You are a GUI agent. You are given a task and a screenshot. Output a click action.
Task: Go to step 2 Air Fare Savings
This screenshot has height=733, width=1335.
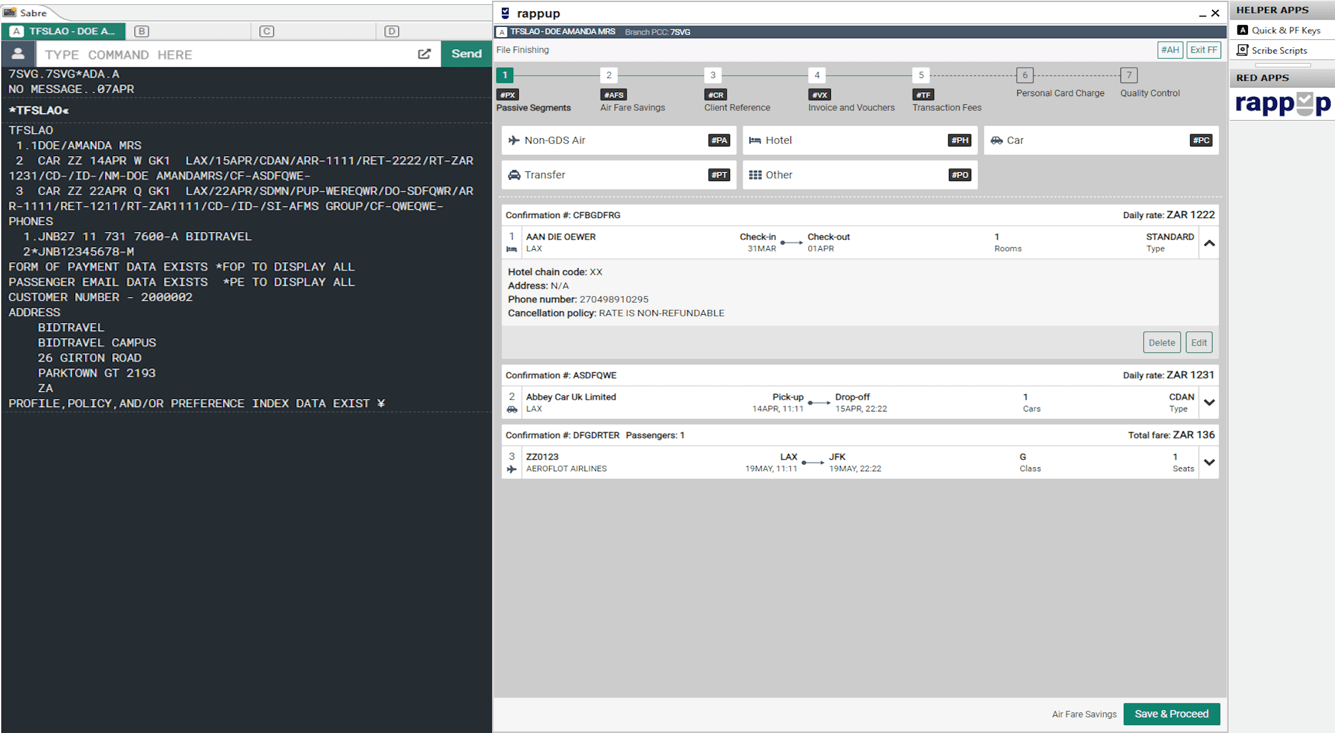pyautogui.click(x=609, y=75)
